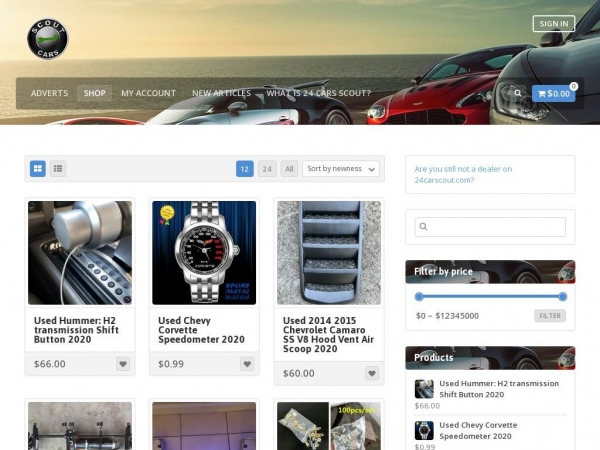Viewport: 600px width, 450px height.
Task: Open the dealer signup link on 24carscout.com
Action: tap(463, 174)
